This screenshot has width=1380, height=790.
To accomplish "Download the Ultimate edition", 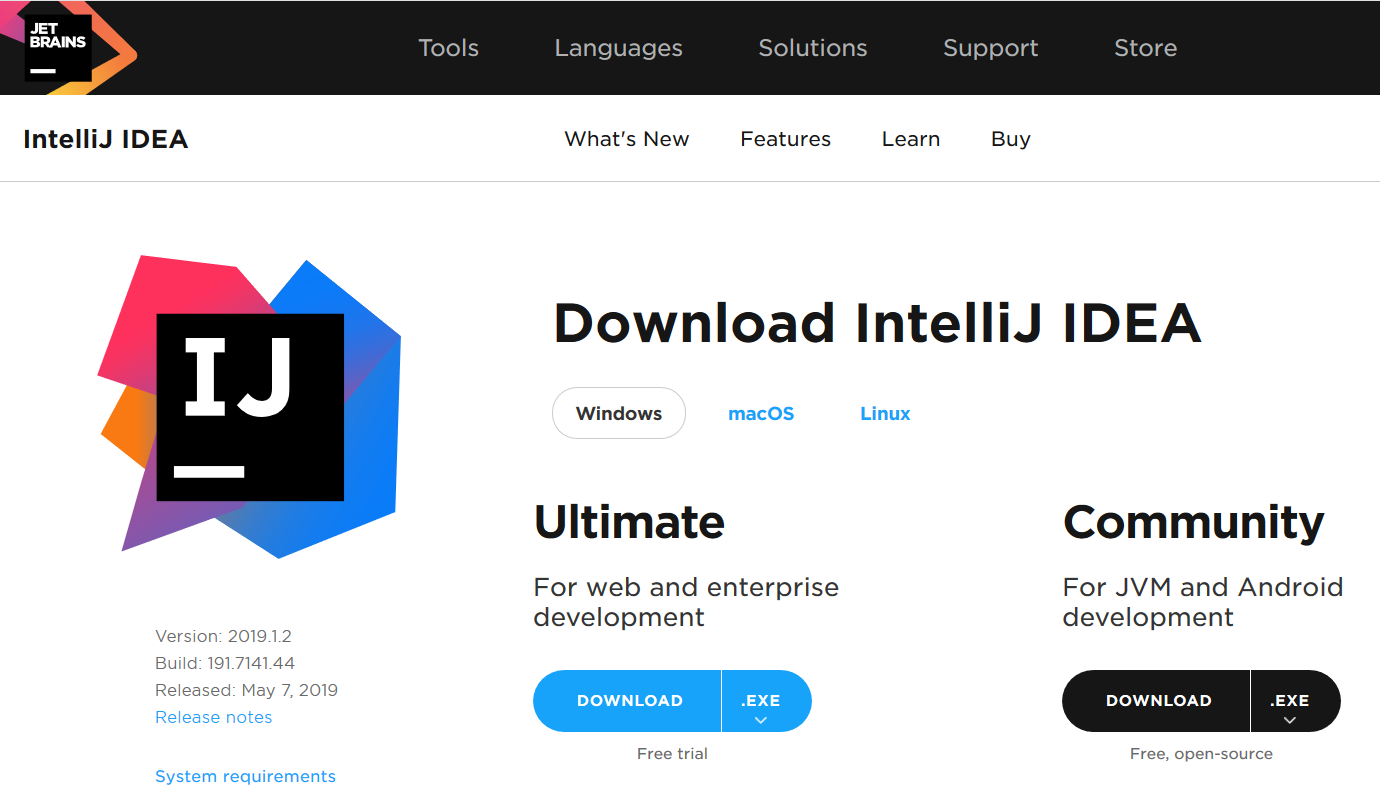I will click(x=628, y=701).
